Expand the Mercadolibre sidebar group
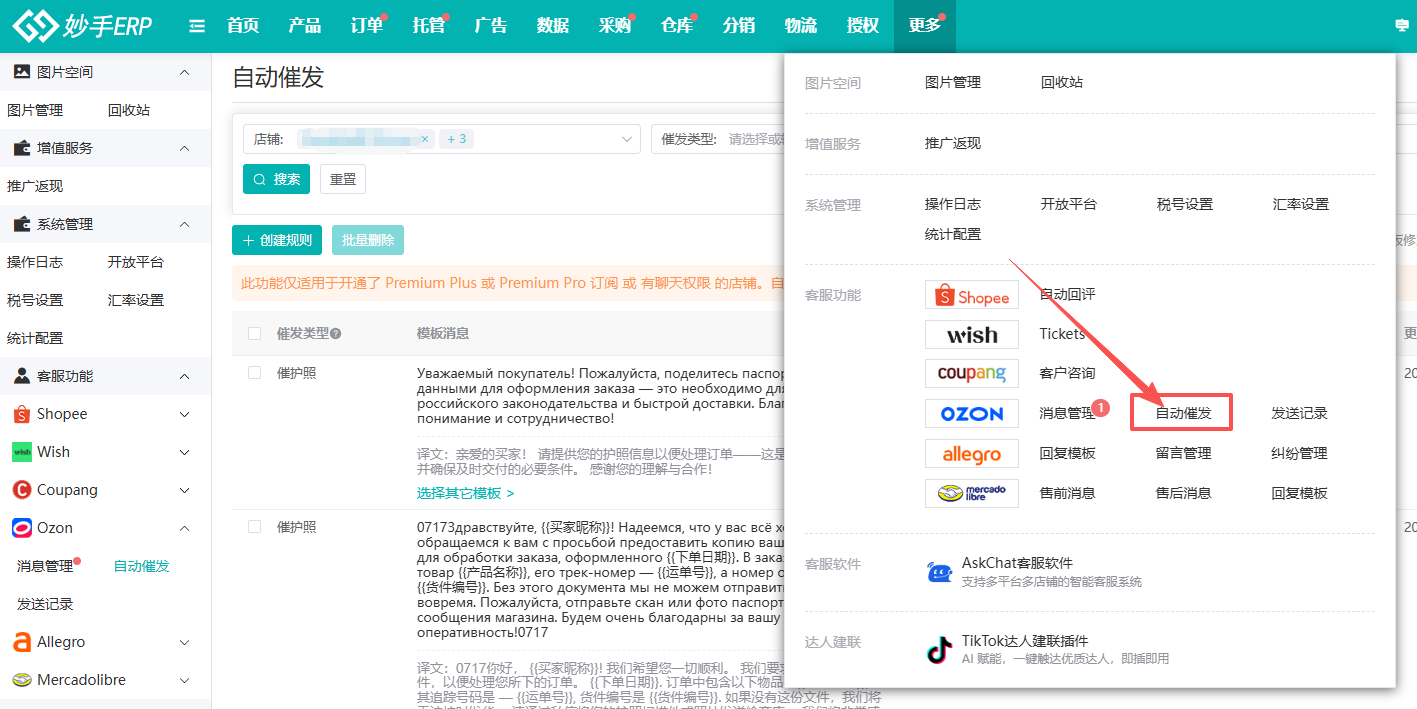This screenshot has width=1417, height=709. coord(184,680)
